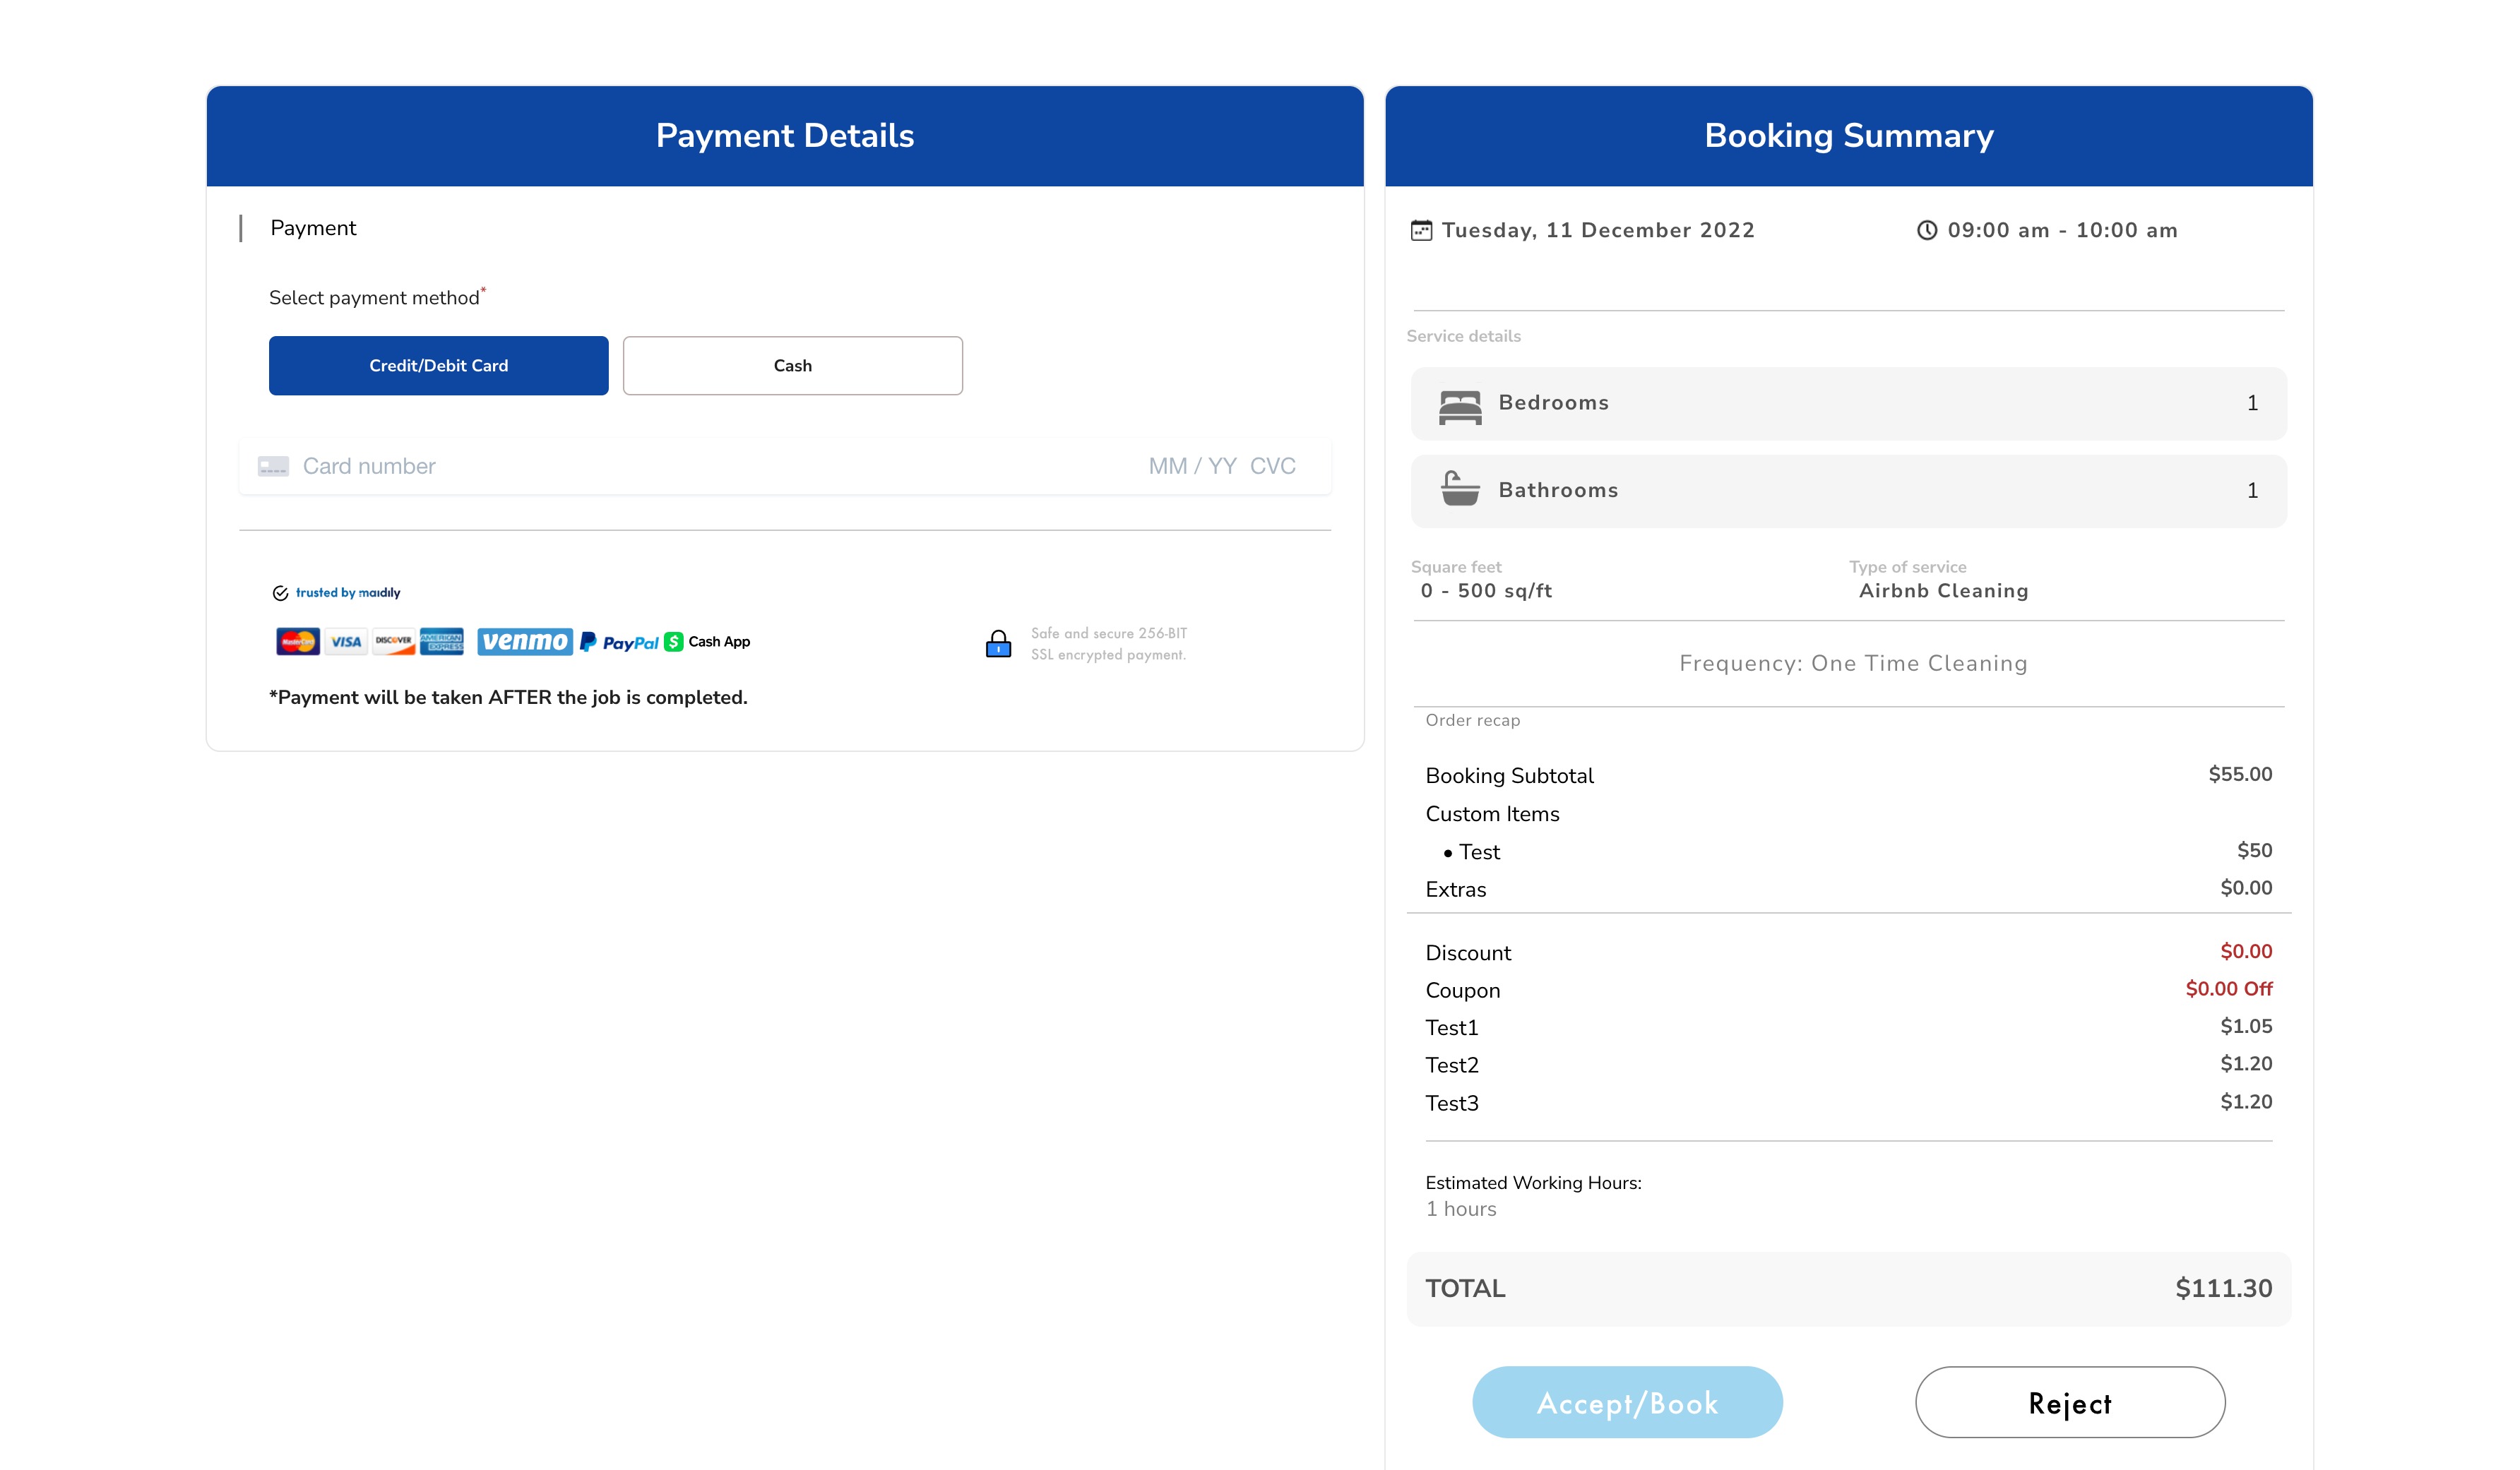This screenshot has height=1470, width=2520.
Task: Click the '0 - 500 sq/ft' value
Action: (x=1486, y=591)
